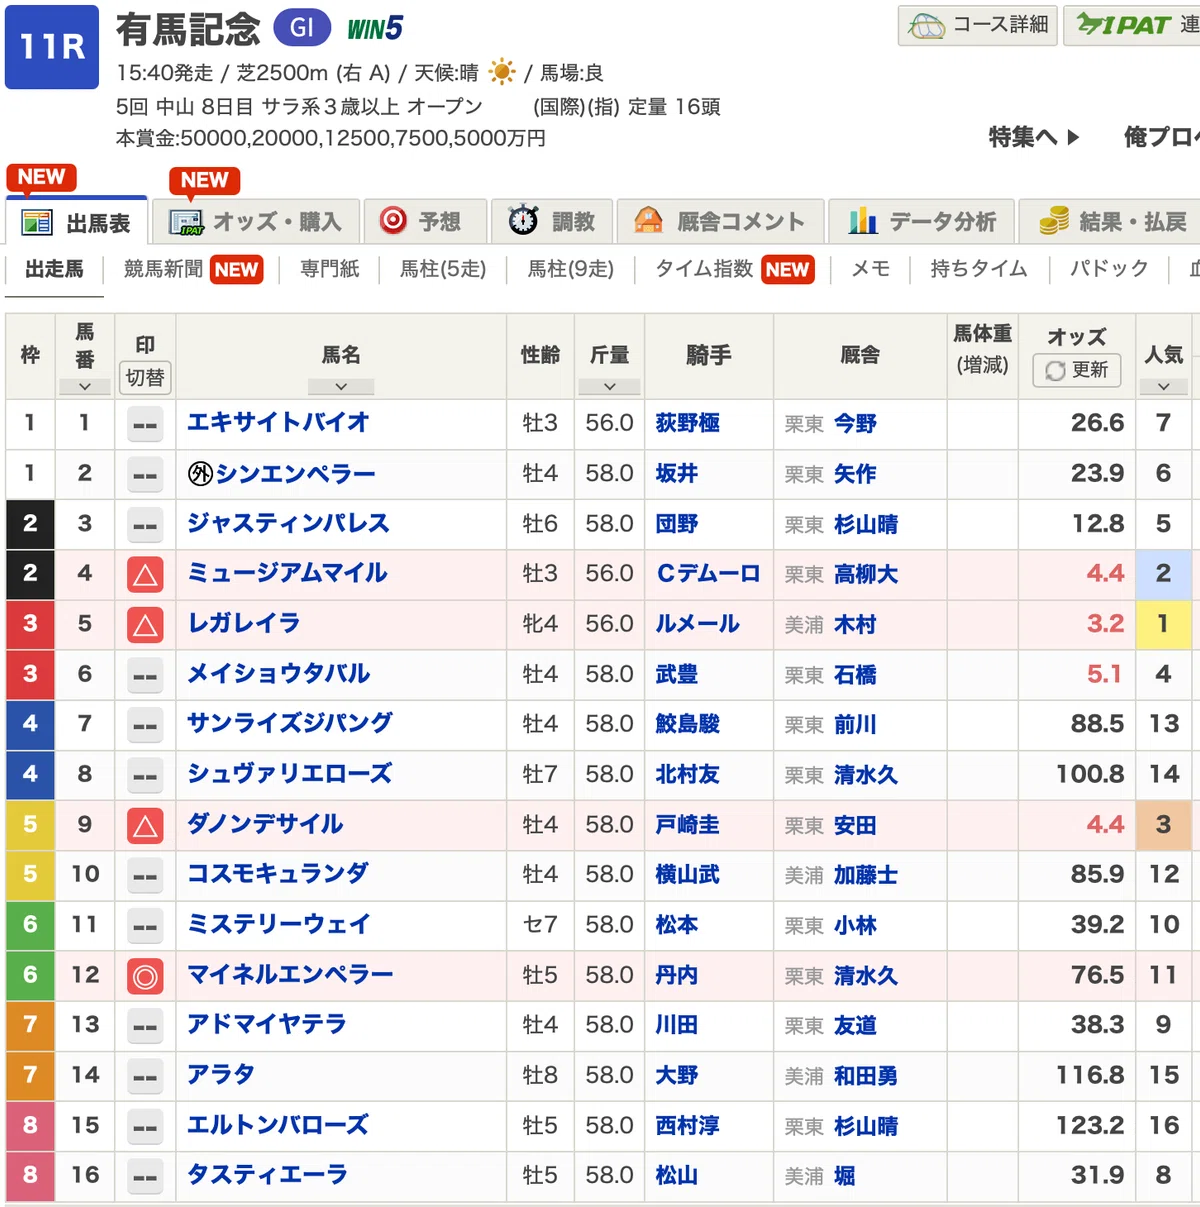Open the 調教 tab
The width and height of the screenshot is (1200, 1207).
click(551, 222)
